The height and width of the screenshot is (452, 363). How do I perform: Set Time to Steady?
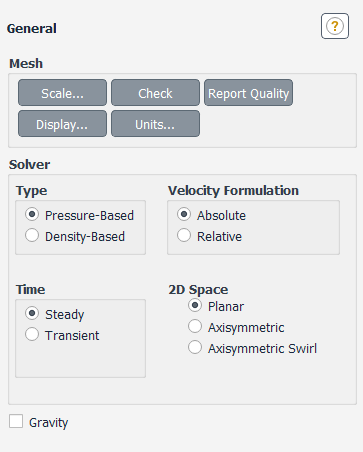pos(32,313)
